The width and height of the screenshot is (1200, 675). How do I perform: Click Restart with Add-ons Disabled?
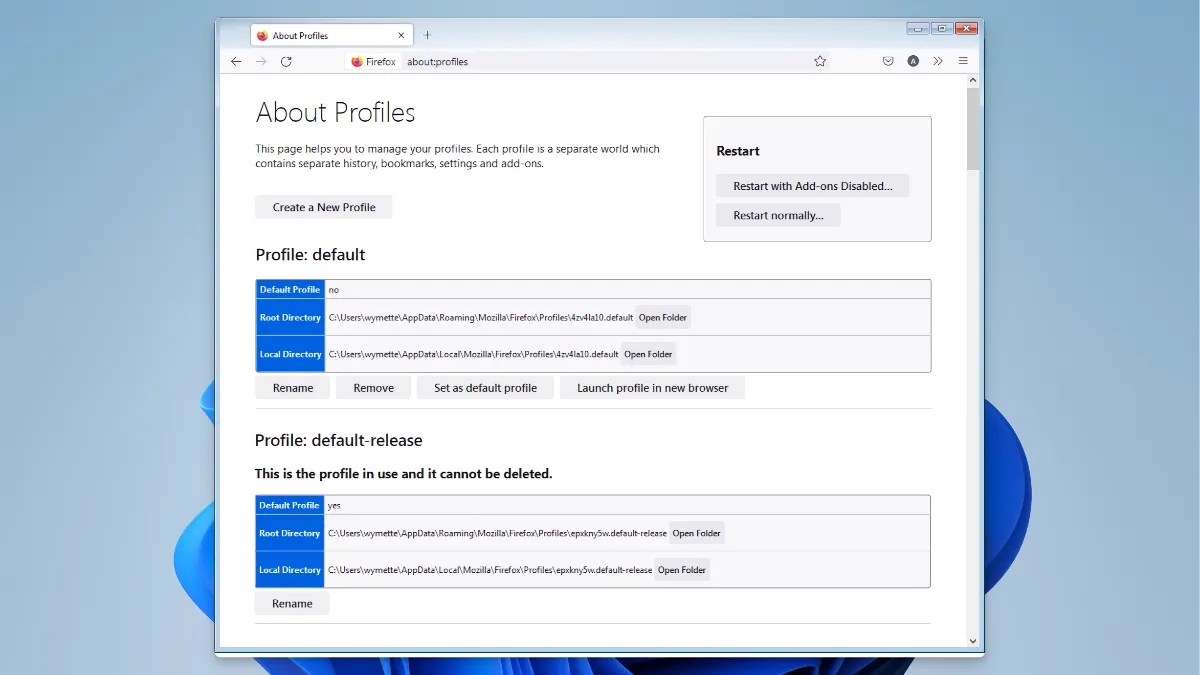(812, 186)
